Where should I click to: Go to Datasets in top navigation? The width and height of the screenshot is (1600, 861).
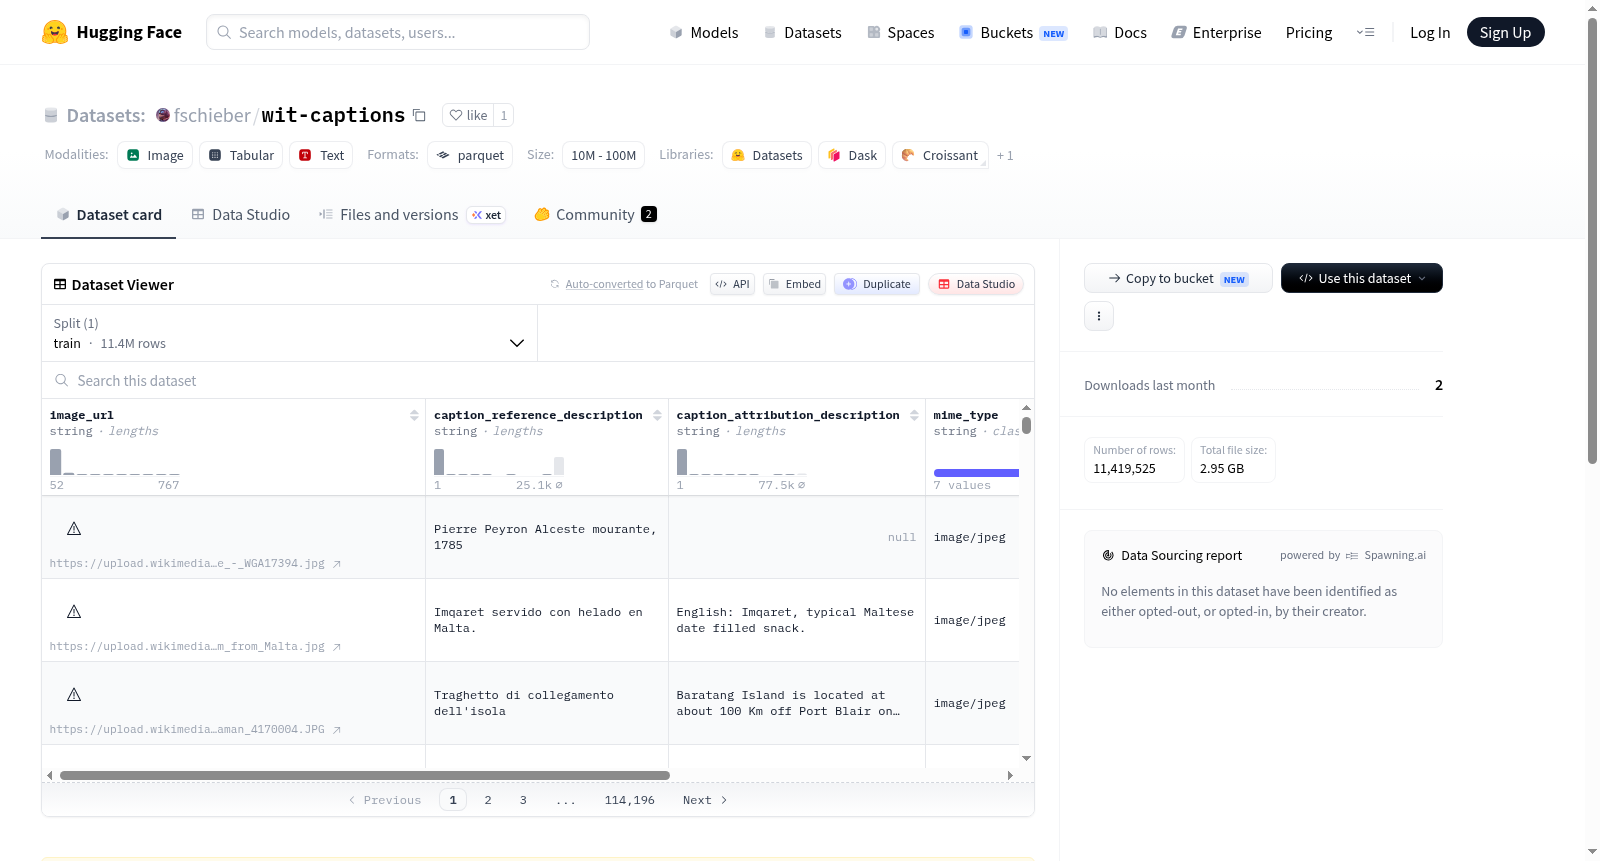click(803, 32)
